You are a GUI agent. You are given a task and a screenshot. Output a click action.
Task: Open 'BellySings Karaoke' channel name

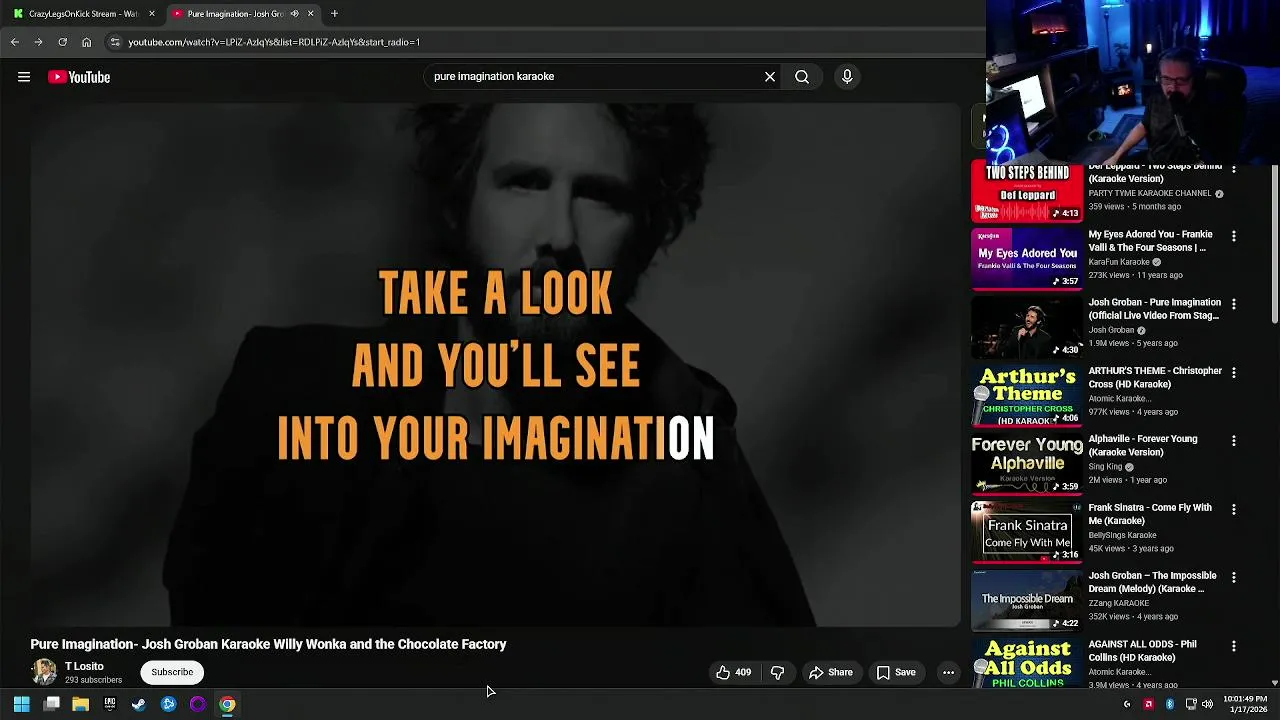1122,535
